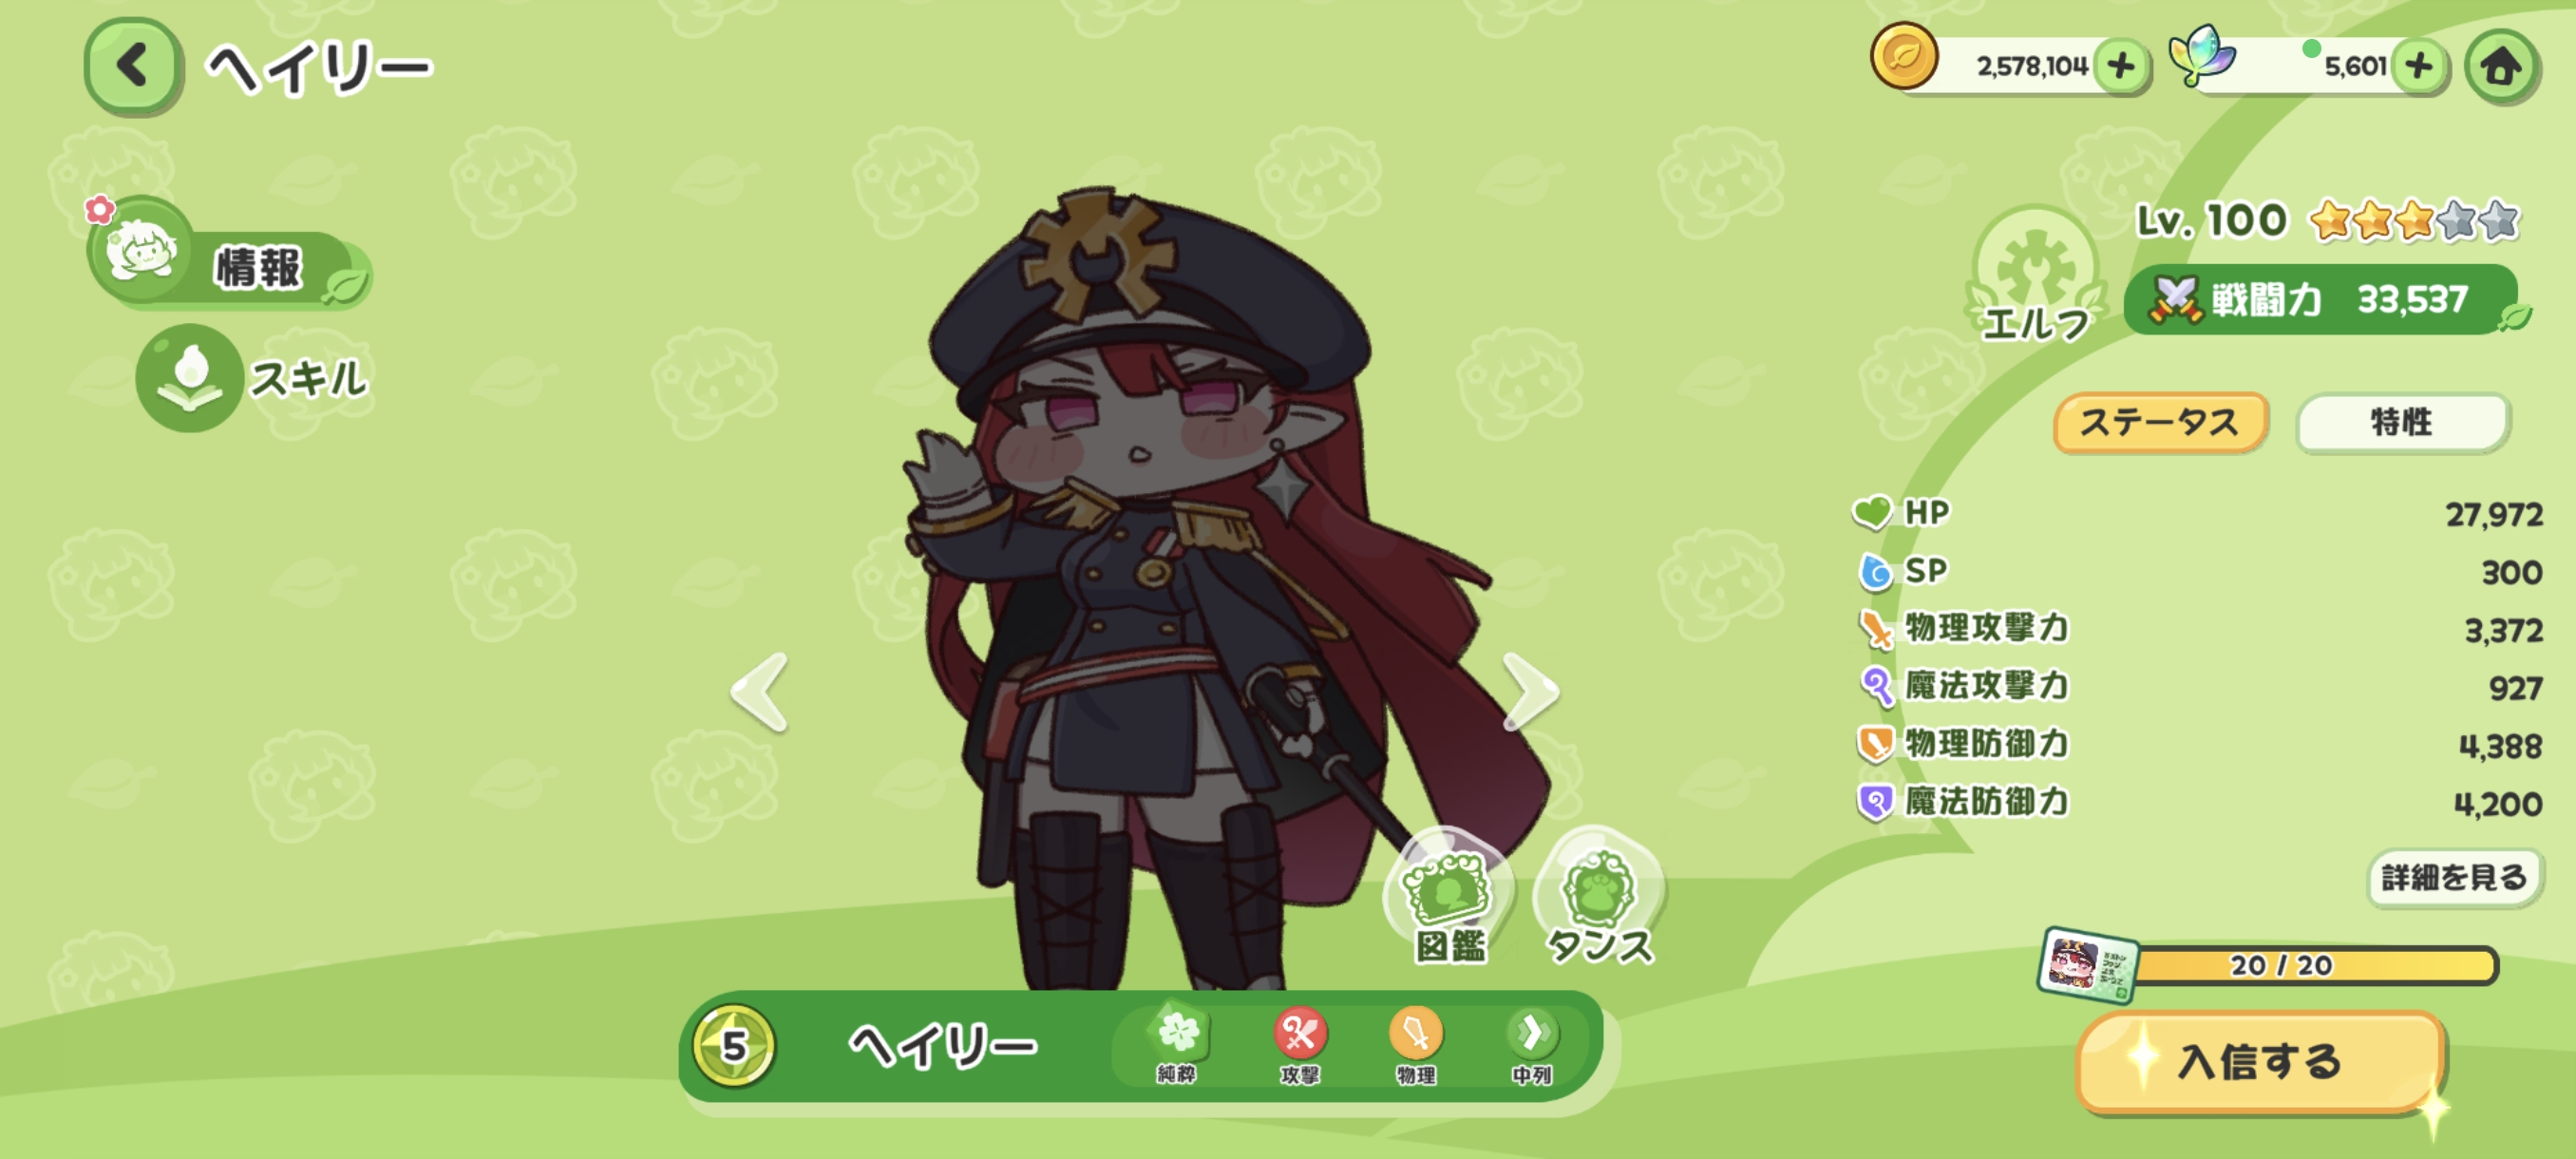Tap the home icon
Image resolution: width=2576 pixels, height=1159 pixels.
[2502, 66]
